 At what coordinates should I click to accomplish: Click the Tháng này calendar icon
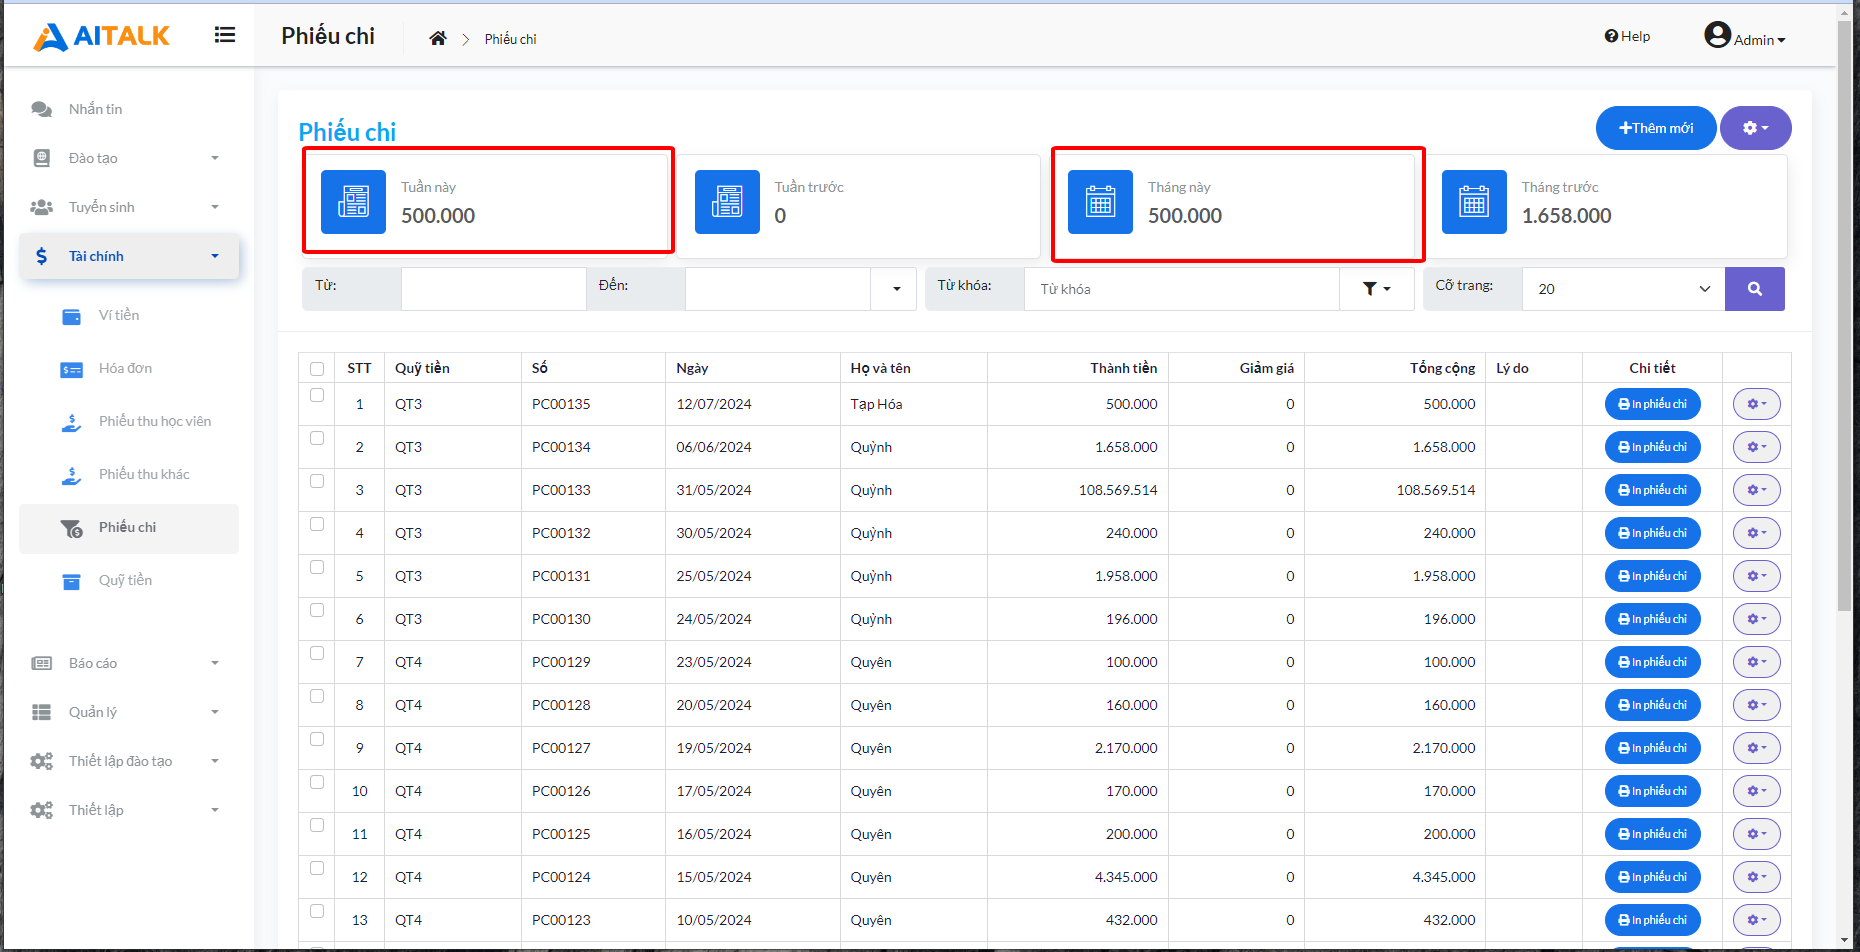(1100, 202)
